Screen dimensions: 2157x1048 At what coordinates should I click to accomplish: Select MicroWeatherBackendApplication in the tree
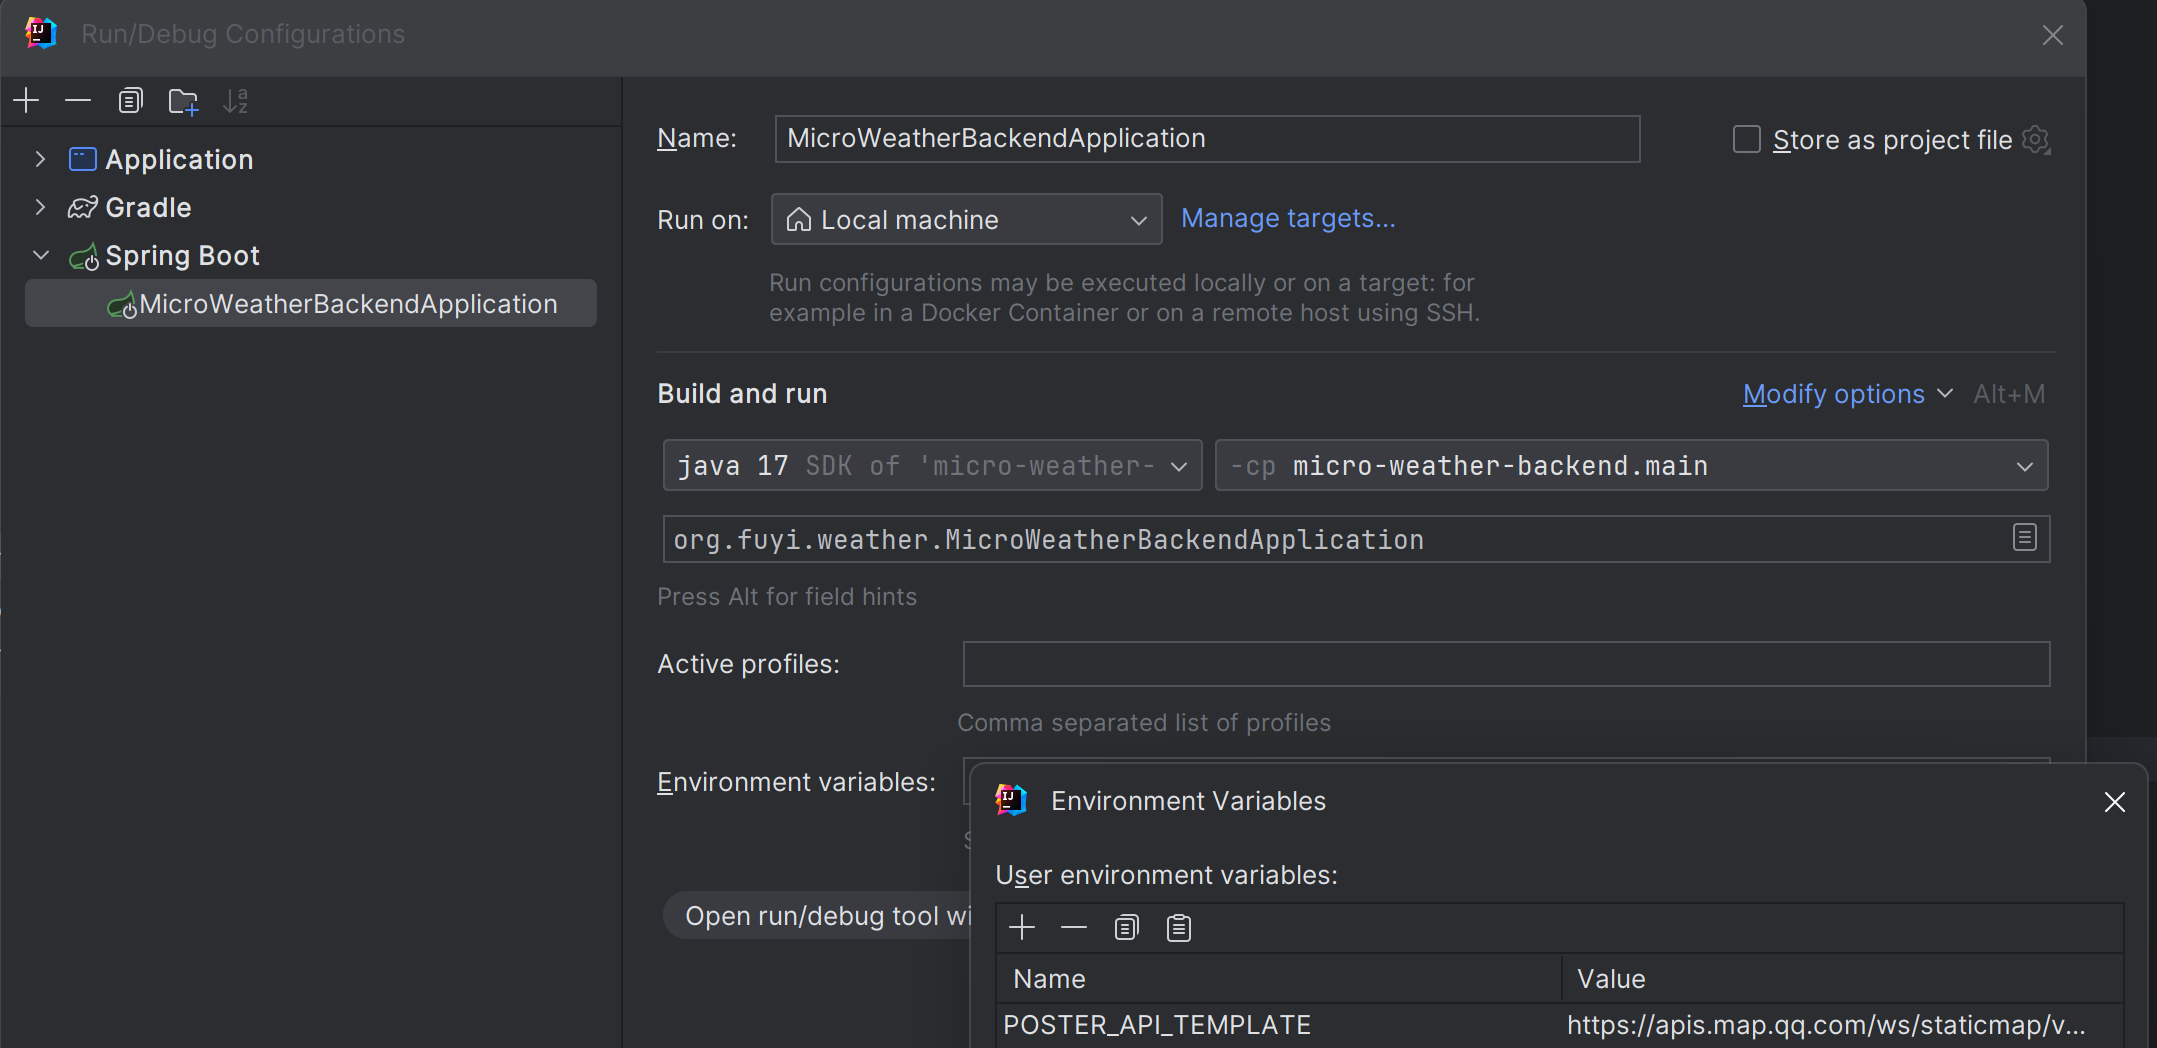(348, 304)
